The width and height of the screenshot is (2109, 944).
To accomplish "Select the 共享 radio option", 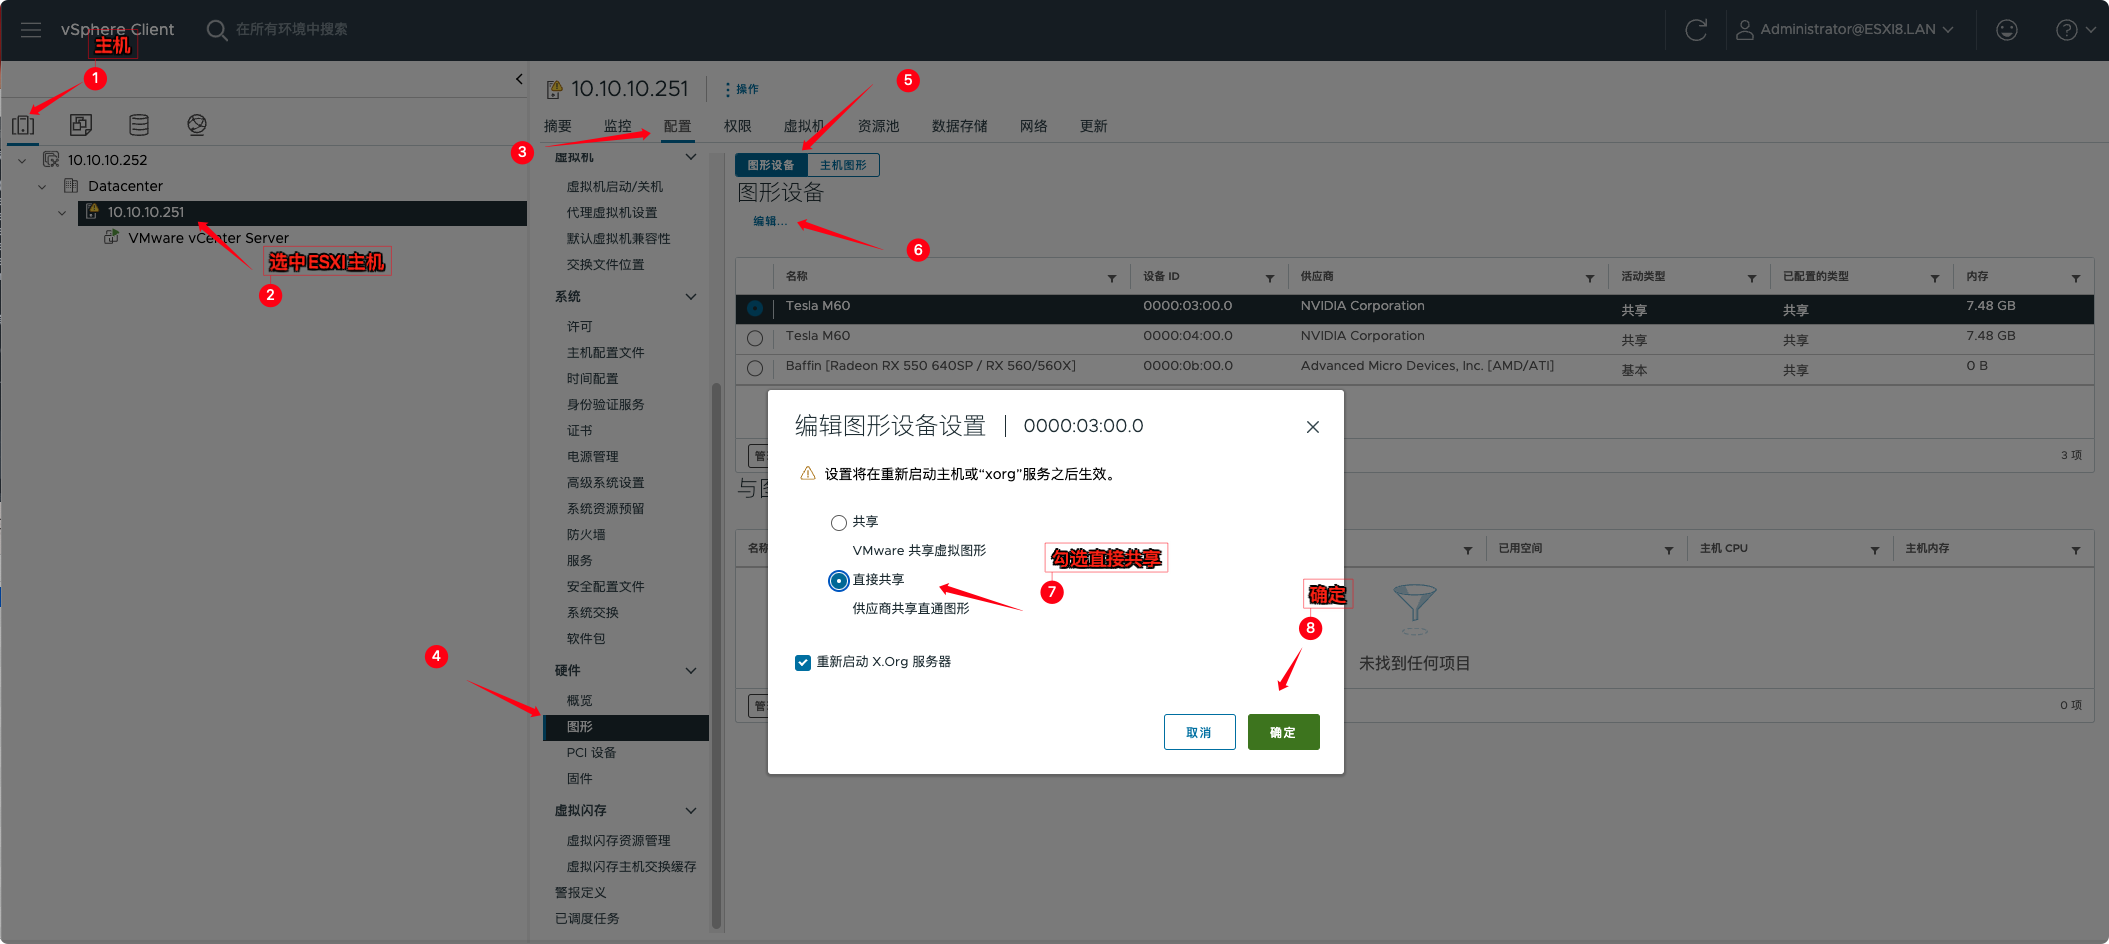I will [839, 523].
